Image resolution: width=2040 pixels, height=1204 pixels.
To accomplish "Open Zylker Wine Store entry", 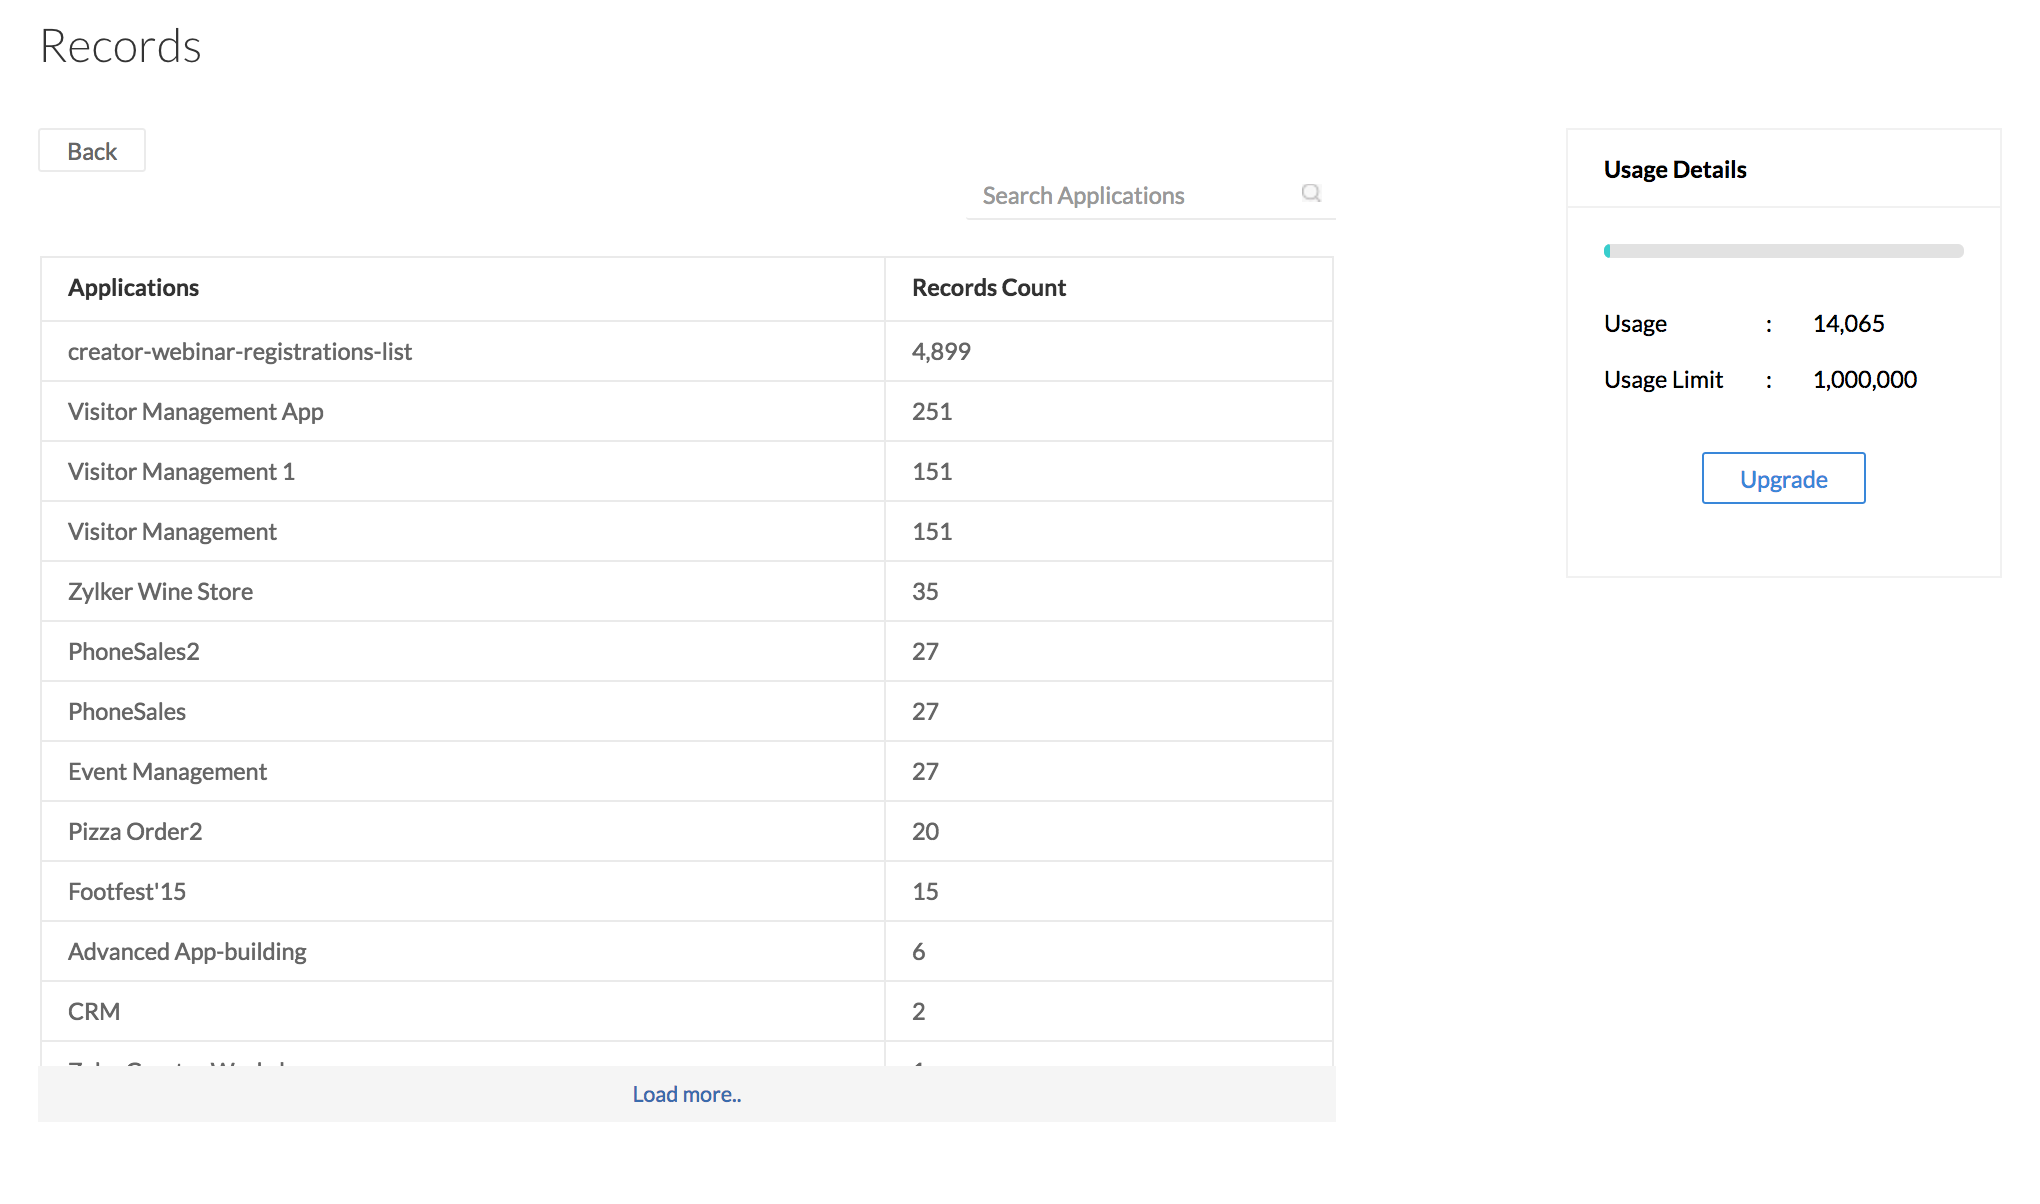I will coord(160,592).
